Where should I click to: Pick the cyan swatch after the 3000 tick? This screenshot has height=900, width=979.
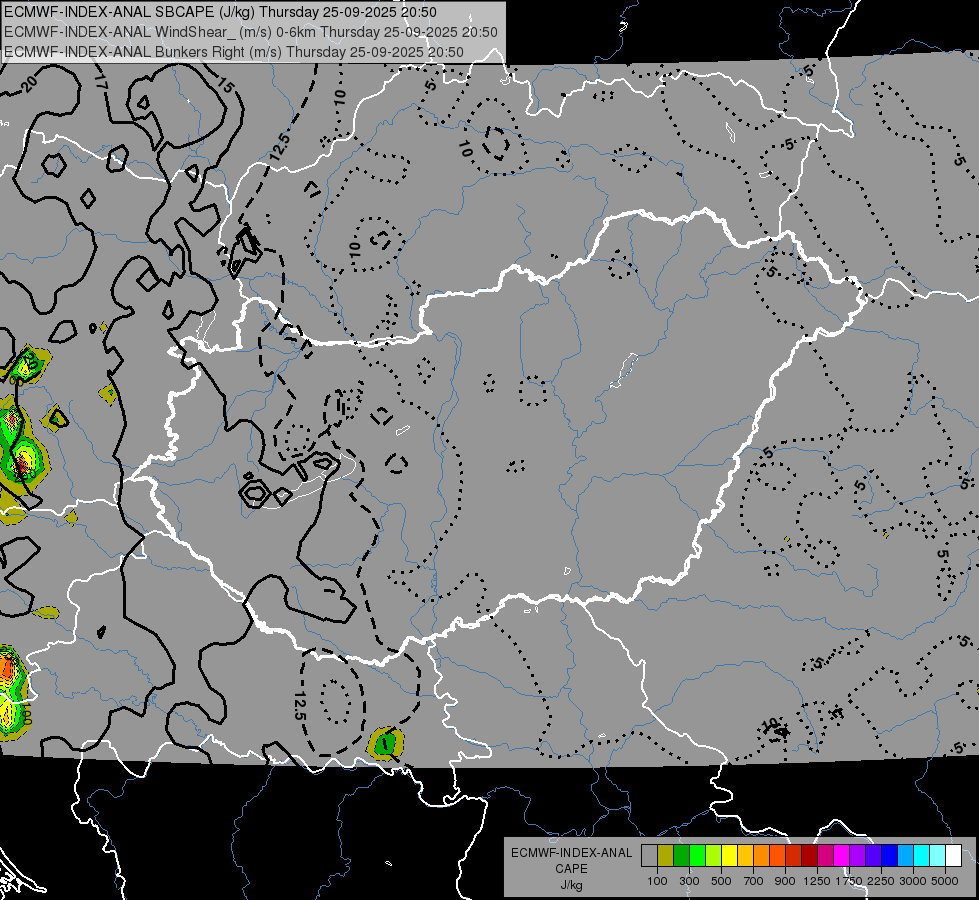922,856
